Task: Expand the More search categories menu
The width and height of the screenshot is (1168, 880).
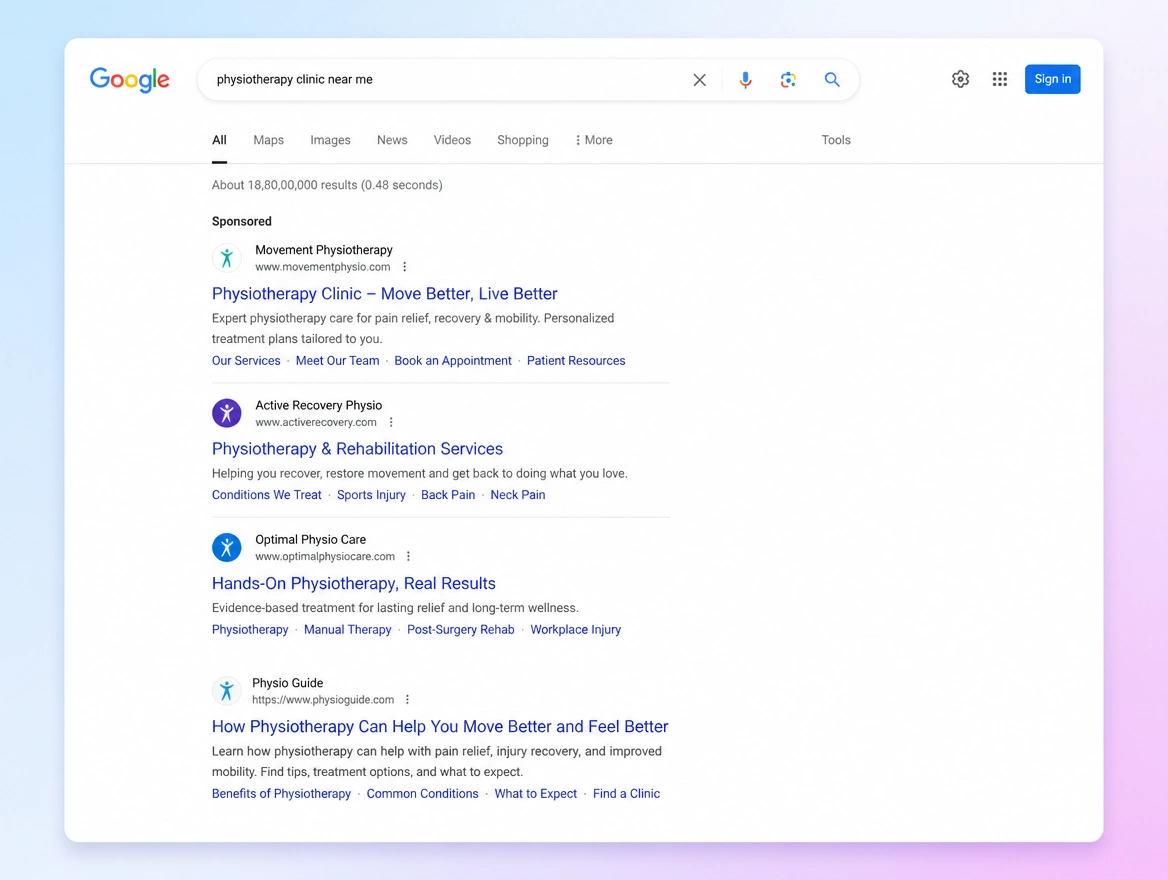Action: tap(594, 140)
